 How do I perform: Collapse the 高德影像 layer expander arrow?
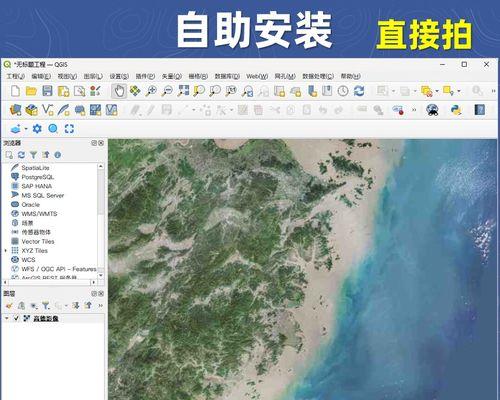6,318
